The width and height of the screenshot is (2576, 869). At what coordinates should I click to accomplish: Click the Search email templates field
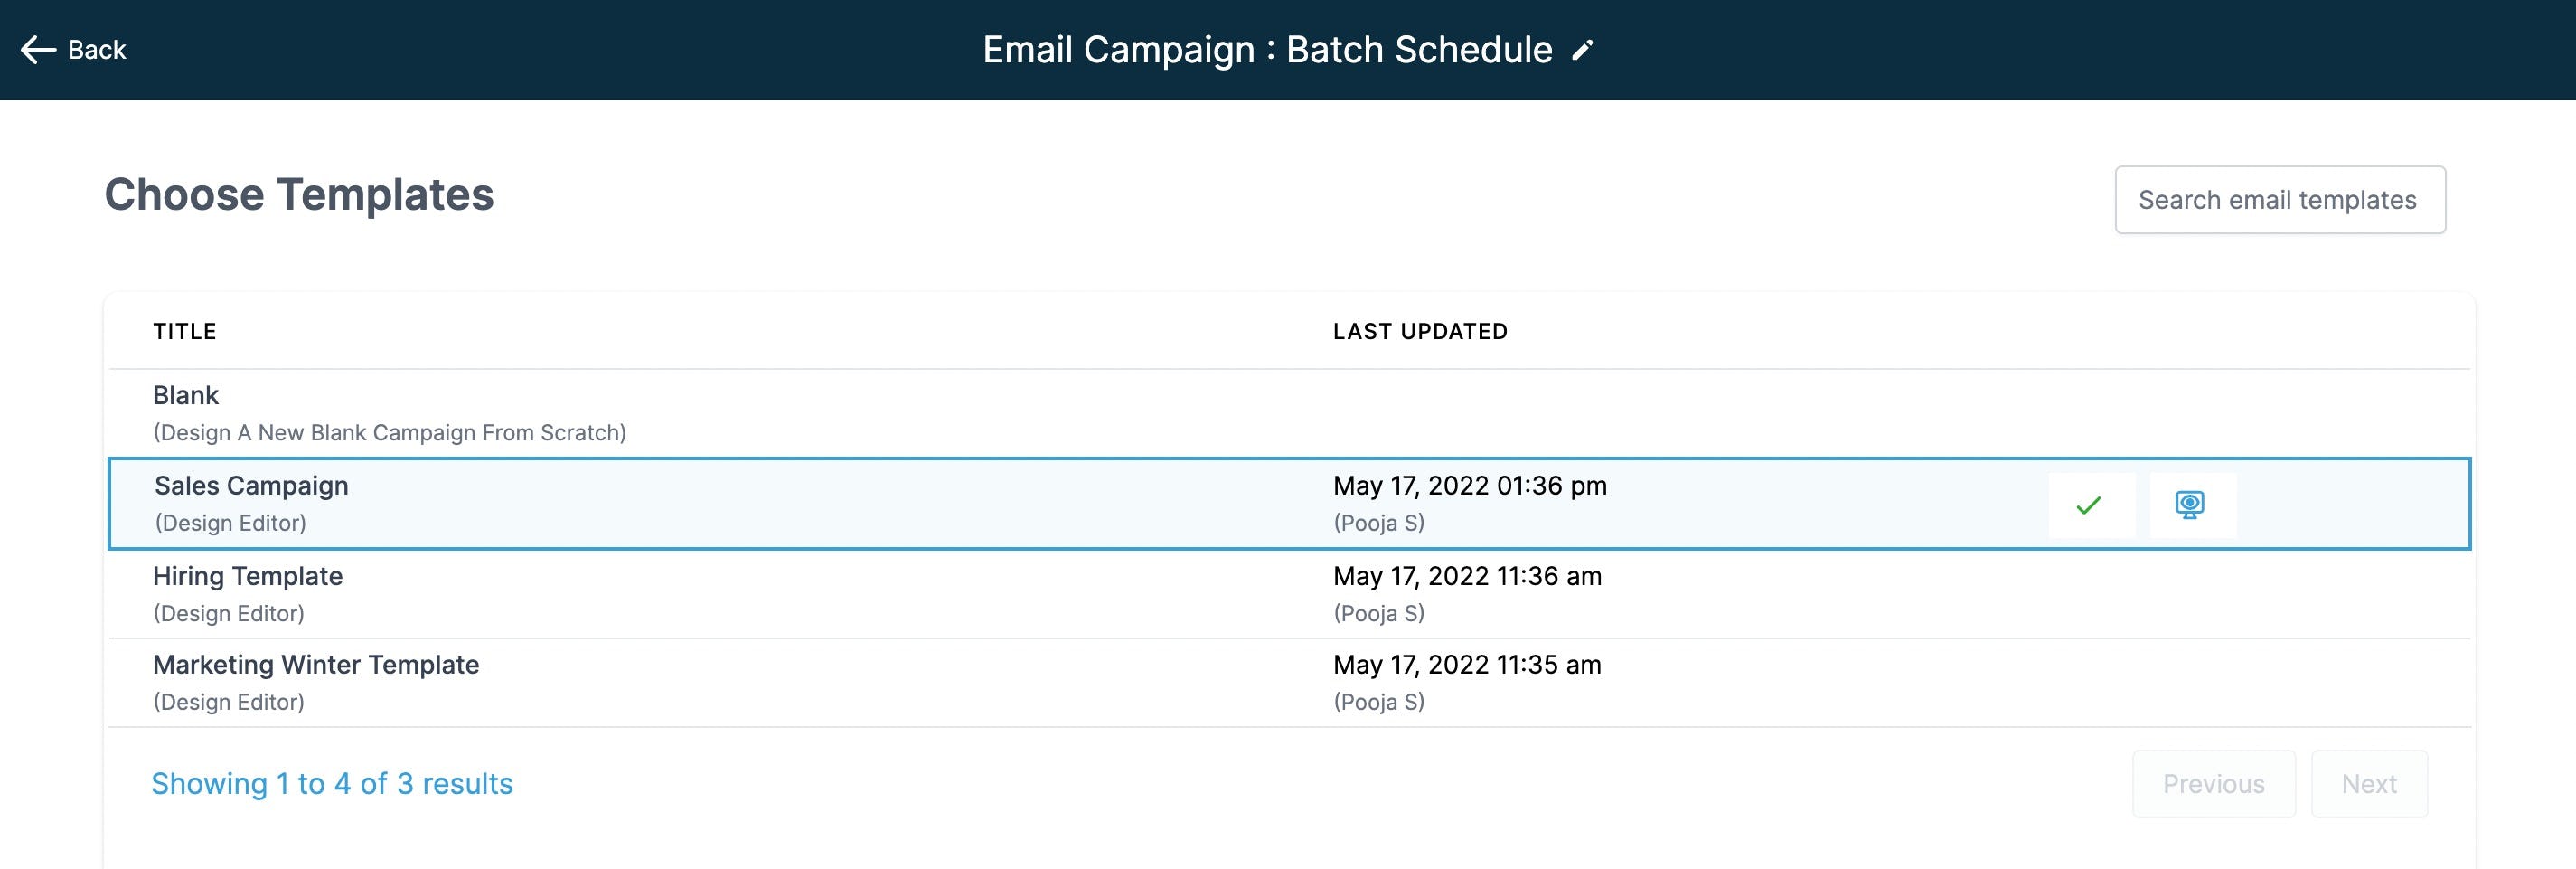pos(2279,200)
